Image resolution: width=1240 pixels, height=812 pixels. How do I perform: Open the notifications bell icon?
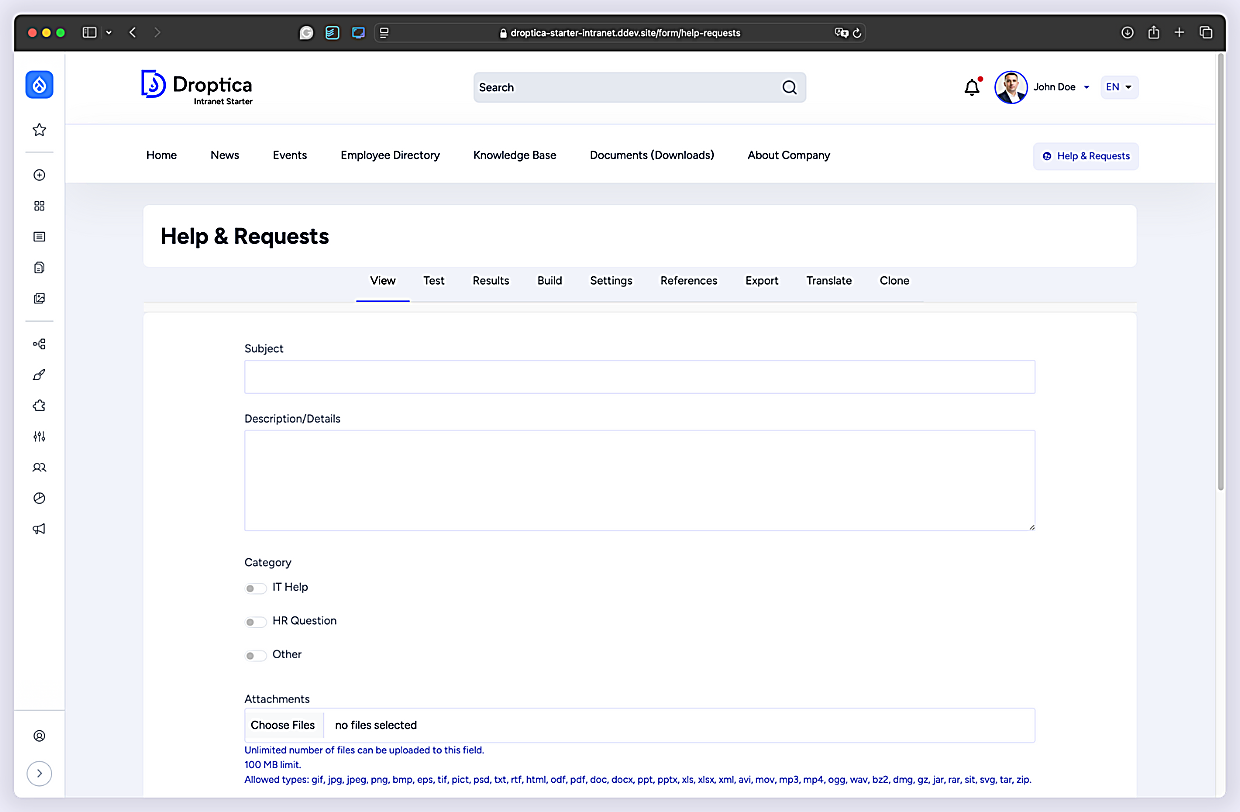(x=972, y=88)
